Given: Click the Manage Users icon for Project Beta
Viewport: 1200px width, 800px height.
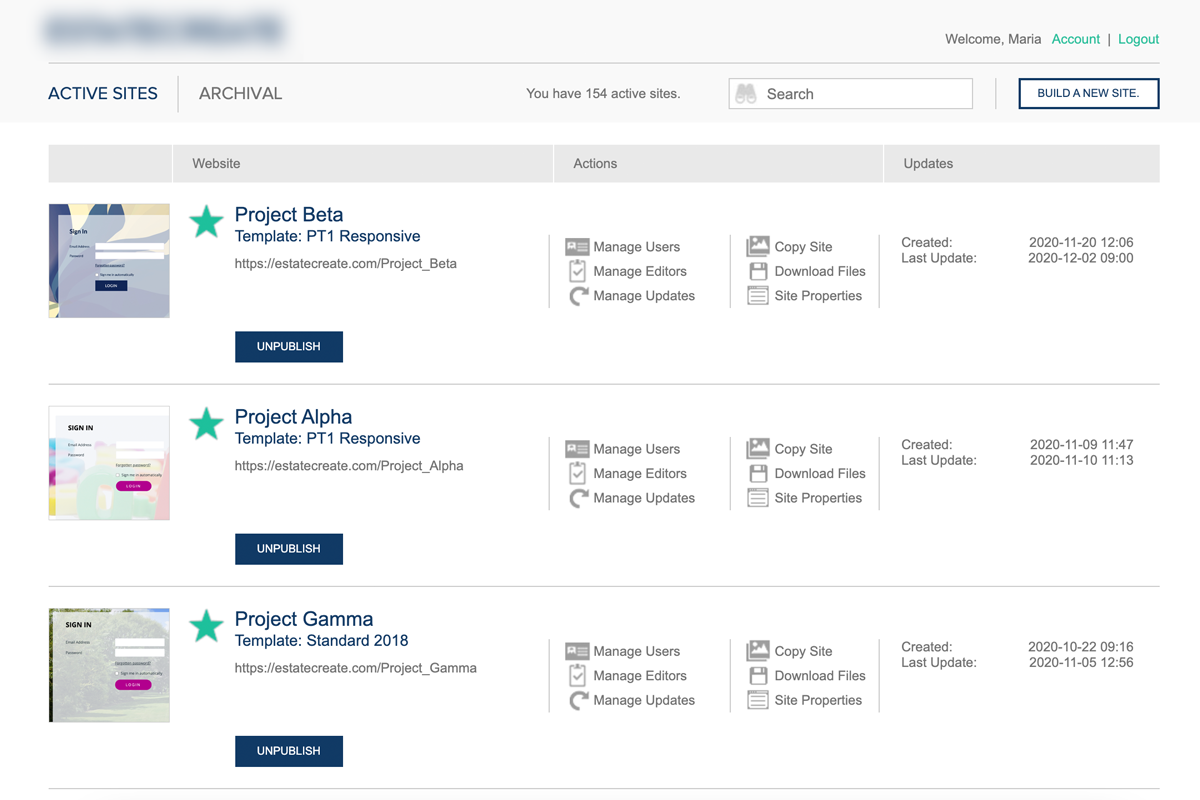Looking at the screenshot, I should coord(577,247).
